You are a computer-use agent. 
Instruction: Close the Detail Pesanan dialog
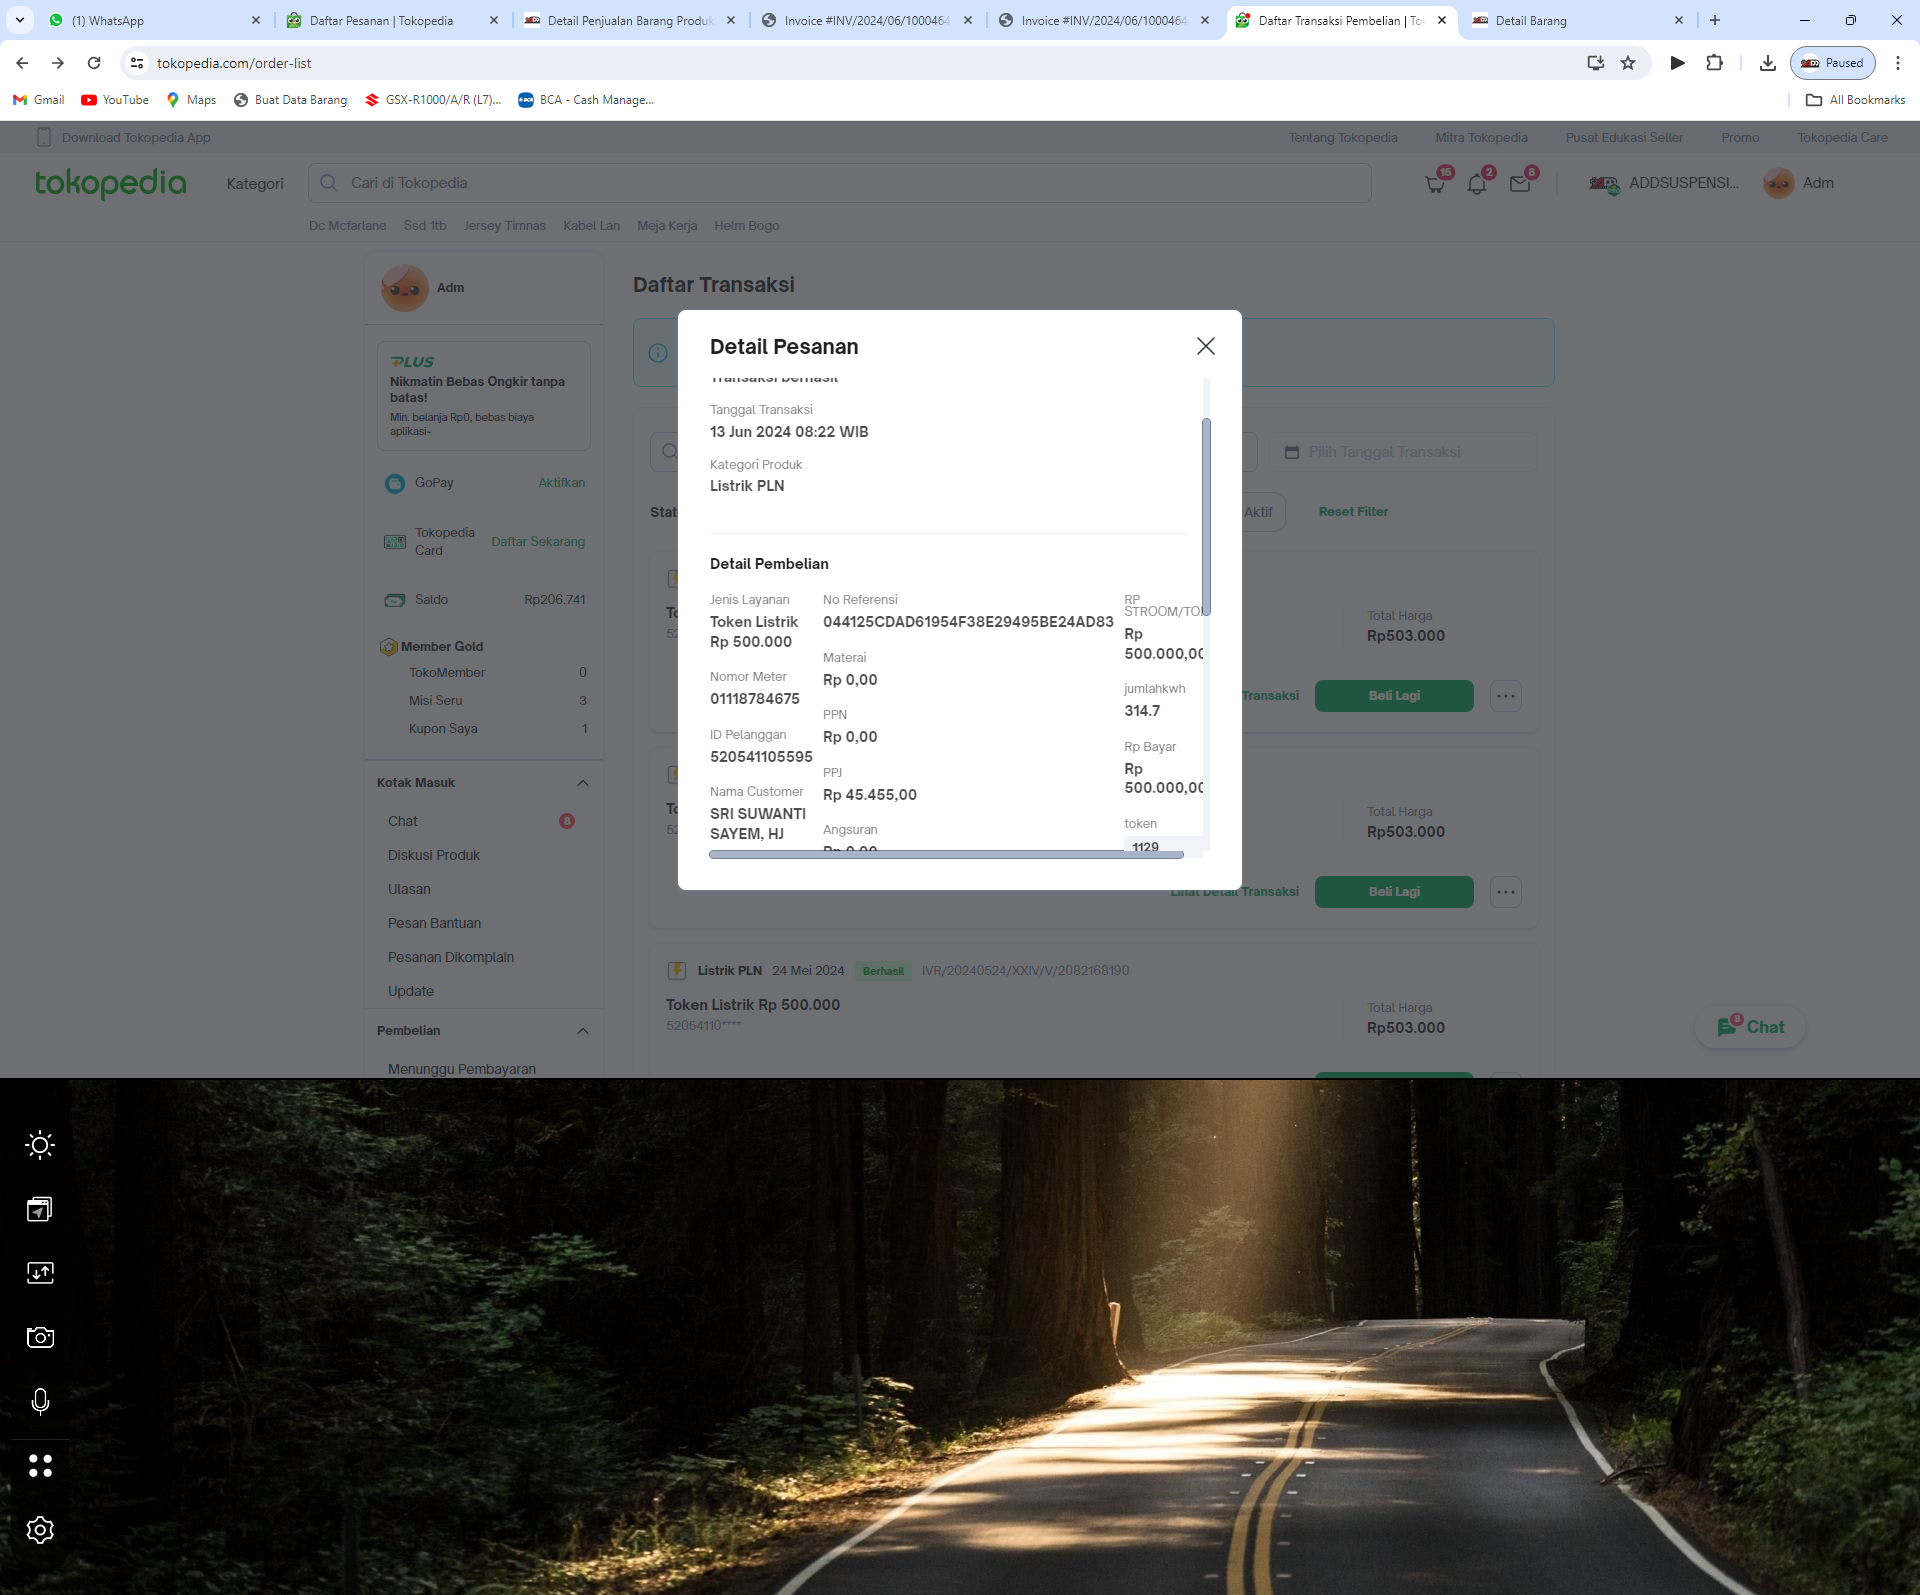coord(1205,346)
